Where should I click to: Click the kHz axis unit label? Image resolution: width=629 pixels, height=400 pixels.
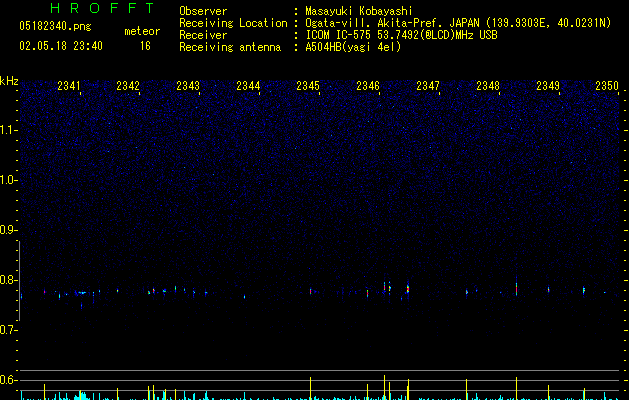tap(9, 81)
